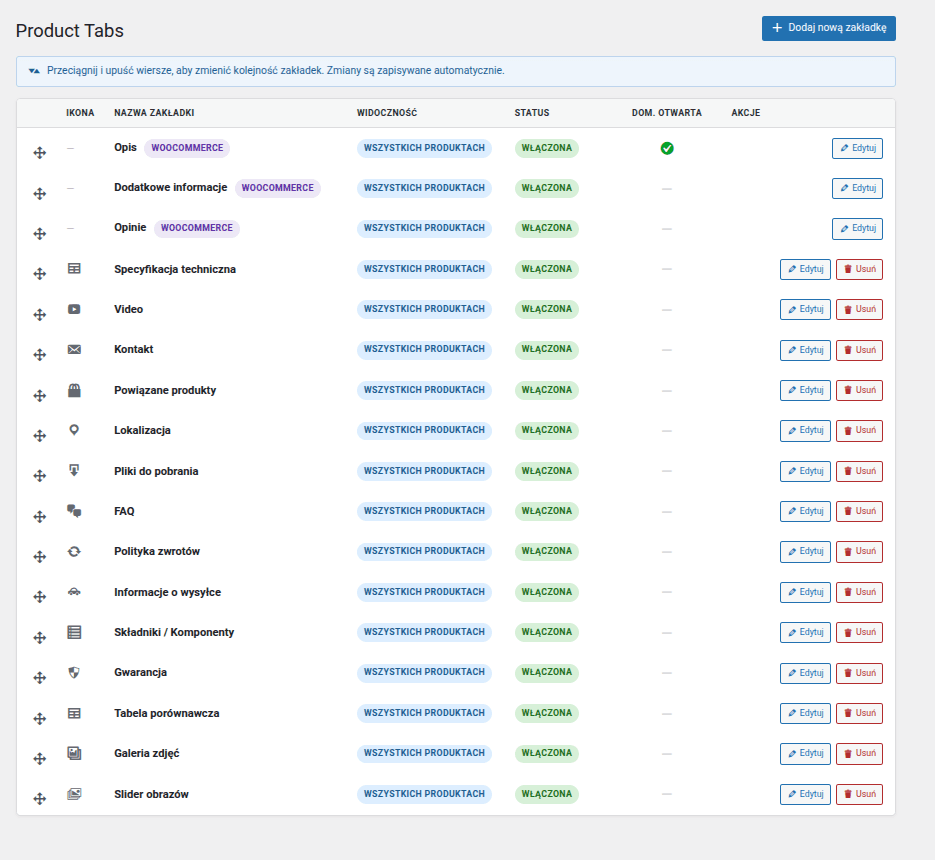Click the shield icon beside Gwarancja
The image size is (935, 860).
coord(74,672)
